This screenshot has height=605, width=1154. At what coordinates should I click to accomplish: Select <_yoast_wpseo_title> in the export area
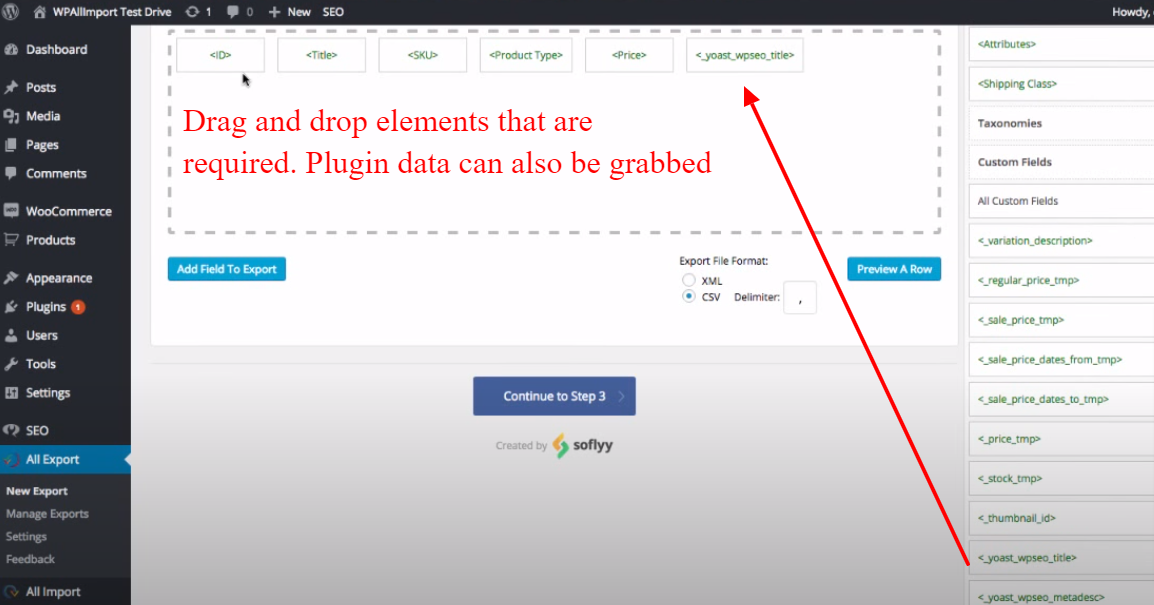(745, 55)
